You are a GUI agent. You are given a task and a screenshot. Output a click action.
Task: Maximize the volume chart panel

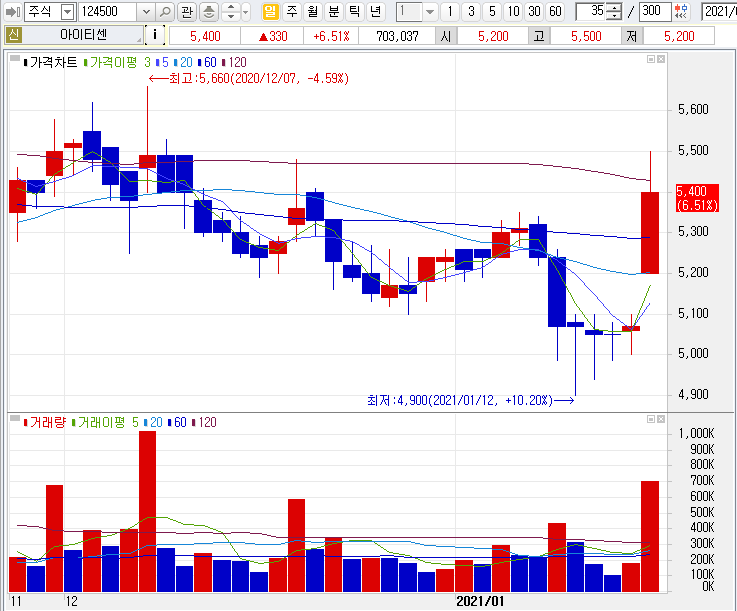point(651,419)
